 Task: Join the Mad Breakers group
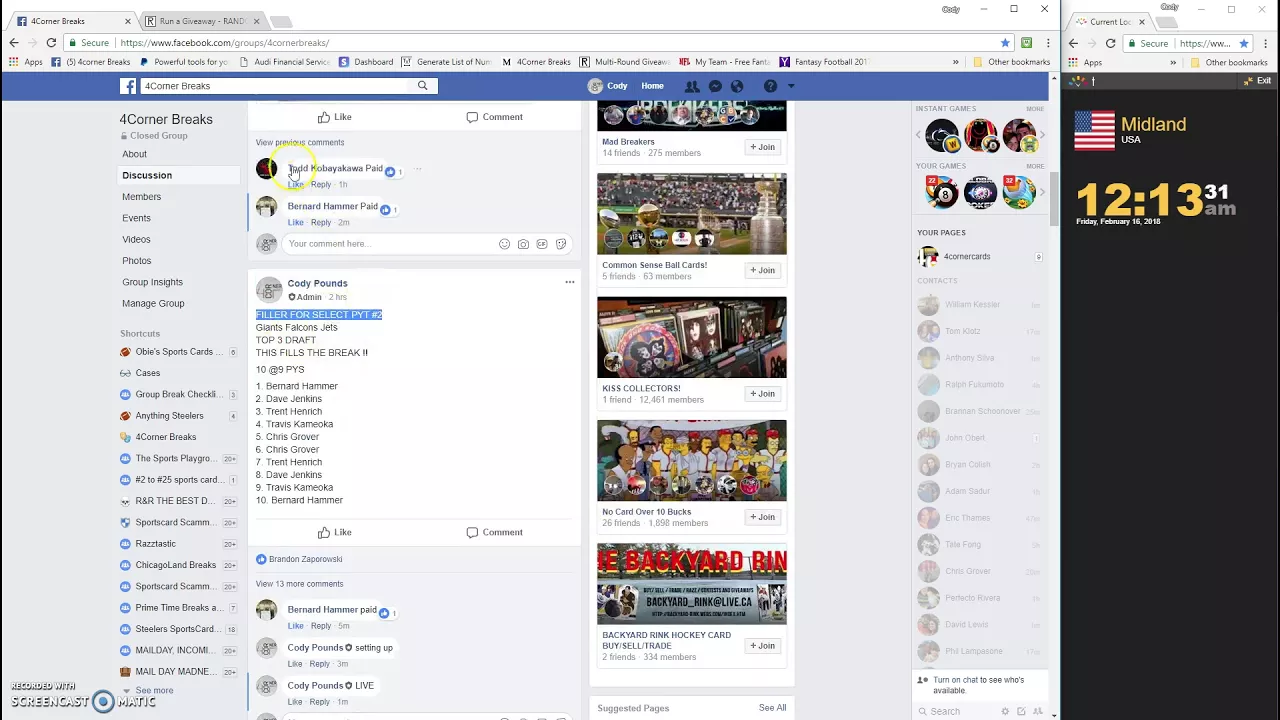click(762, 147)
